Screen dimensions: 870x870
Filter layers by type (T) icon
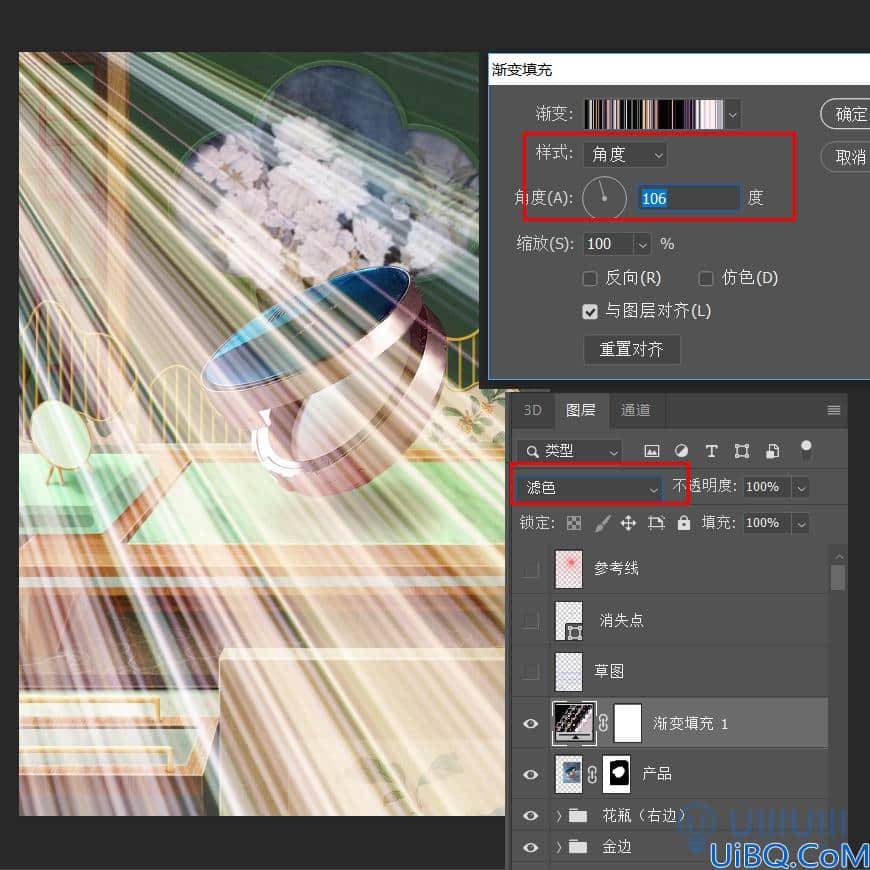tap(711, 451)
